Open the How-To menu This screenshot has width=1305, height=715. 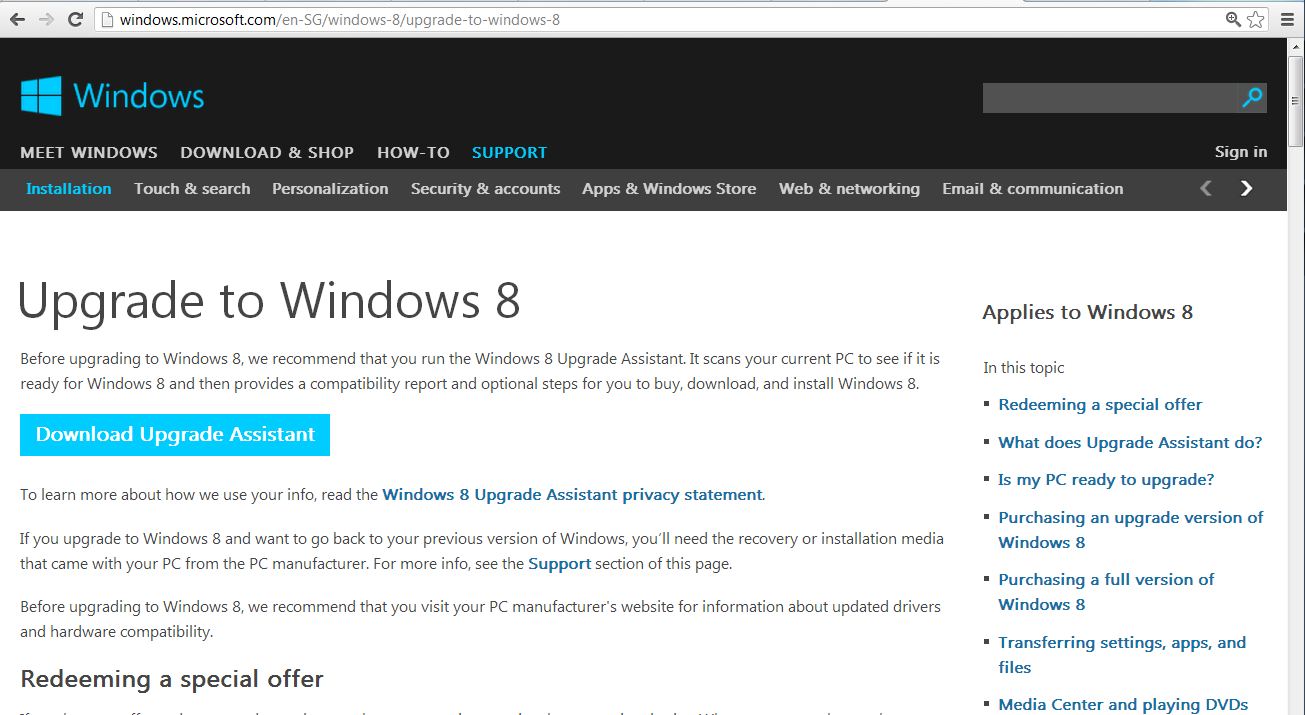pos(413,152)
